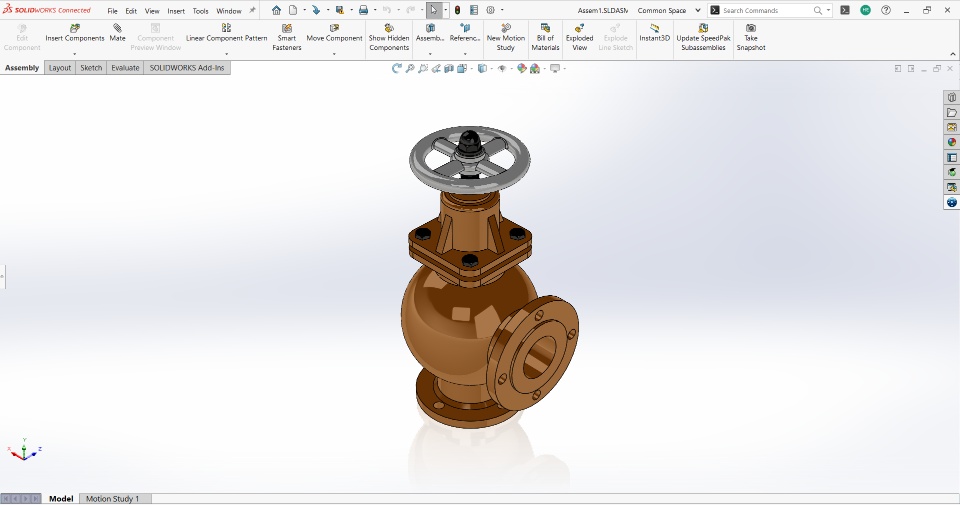This screenshot has height=505, width=960.
Task: Expand Assembly Features dropdown arrow
Action: (430, 54)
